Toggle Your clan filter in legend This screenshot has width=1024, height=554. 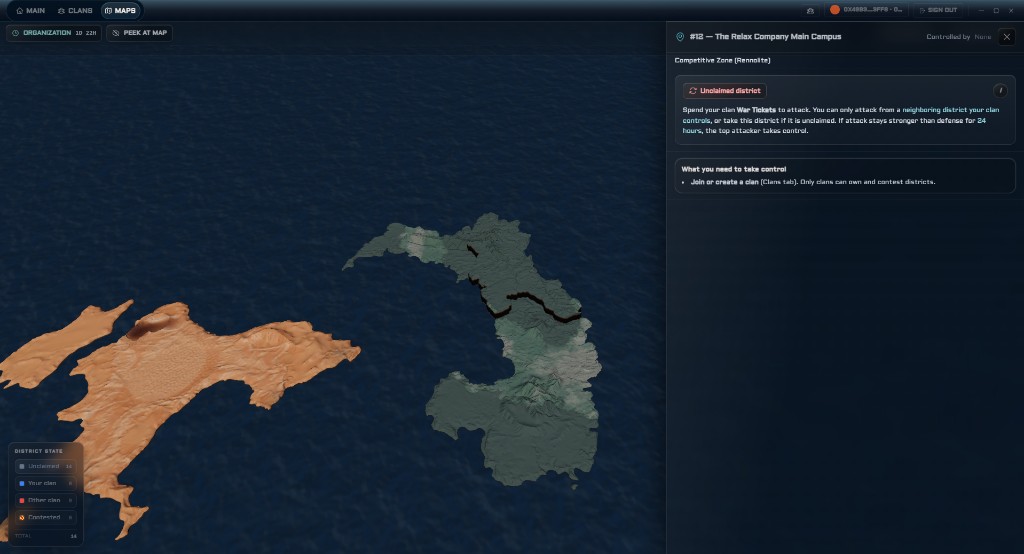pyautogui.click(x=44, y=483)
